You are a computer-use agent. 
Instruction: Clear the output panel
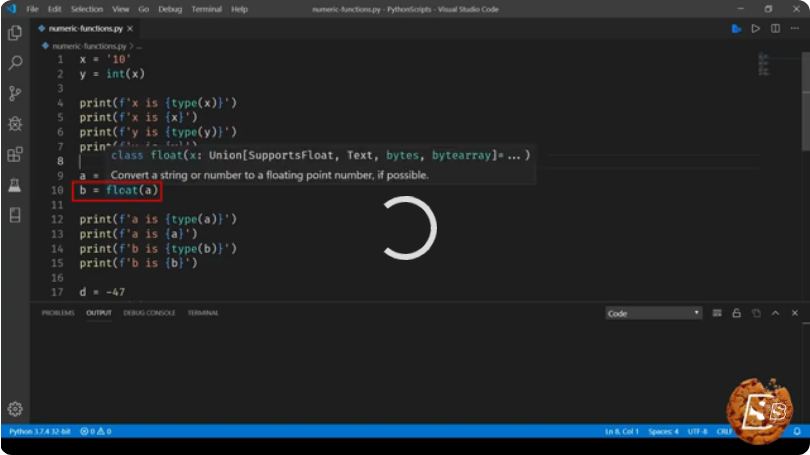click(x=717, y=313)
